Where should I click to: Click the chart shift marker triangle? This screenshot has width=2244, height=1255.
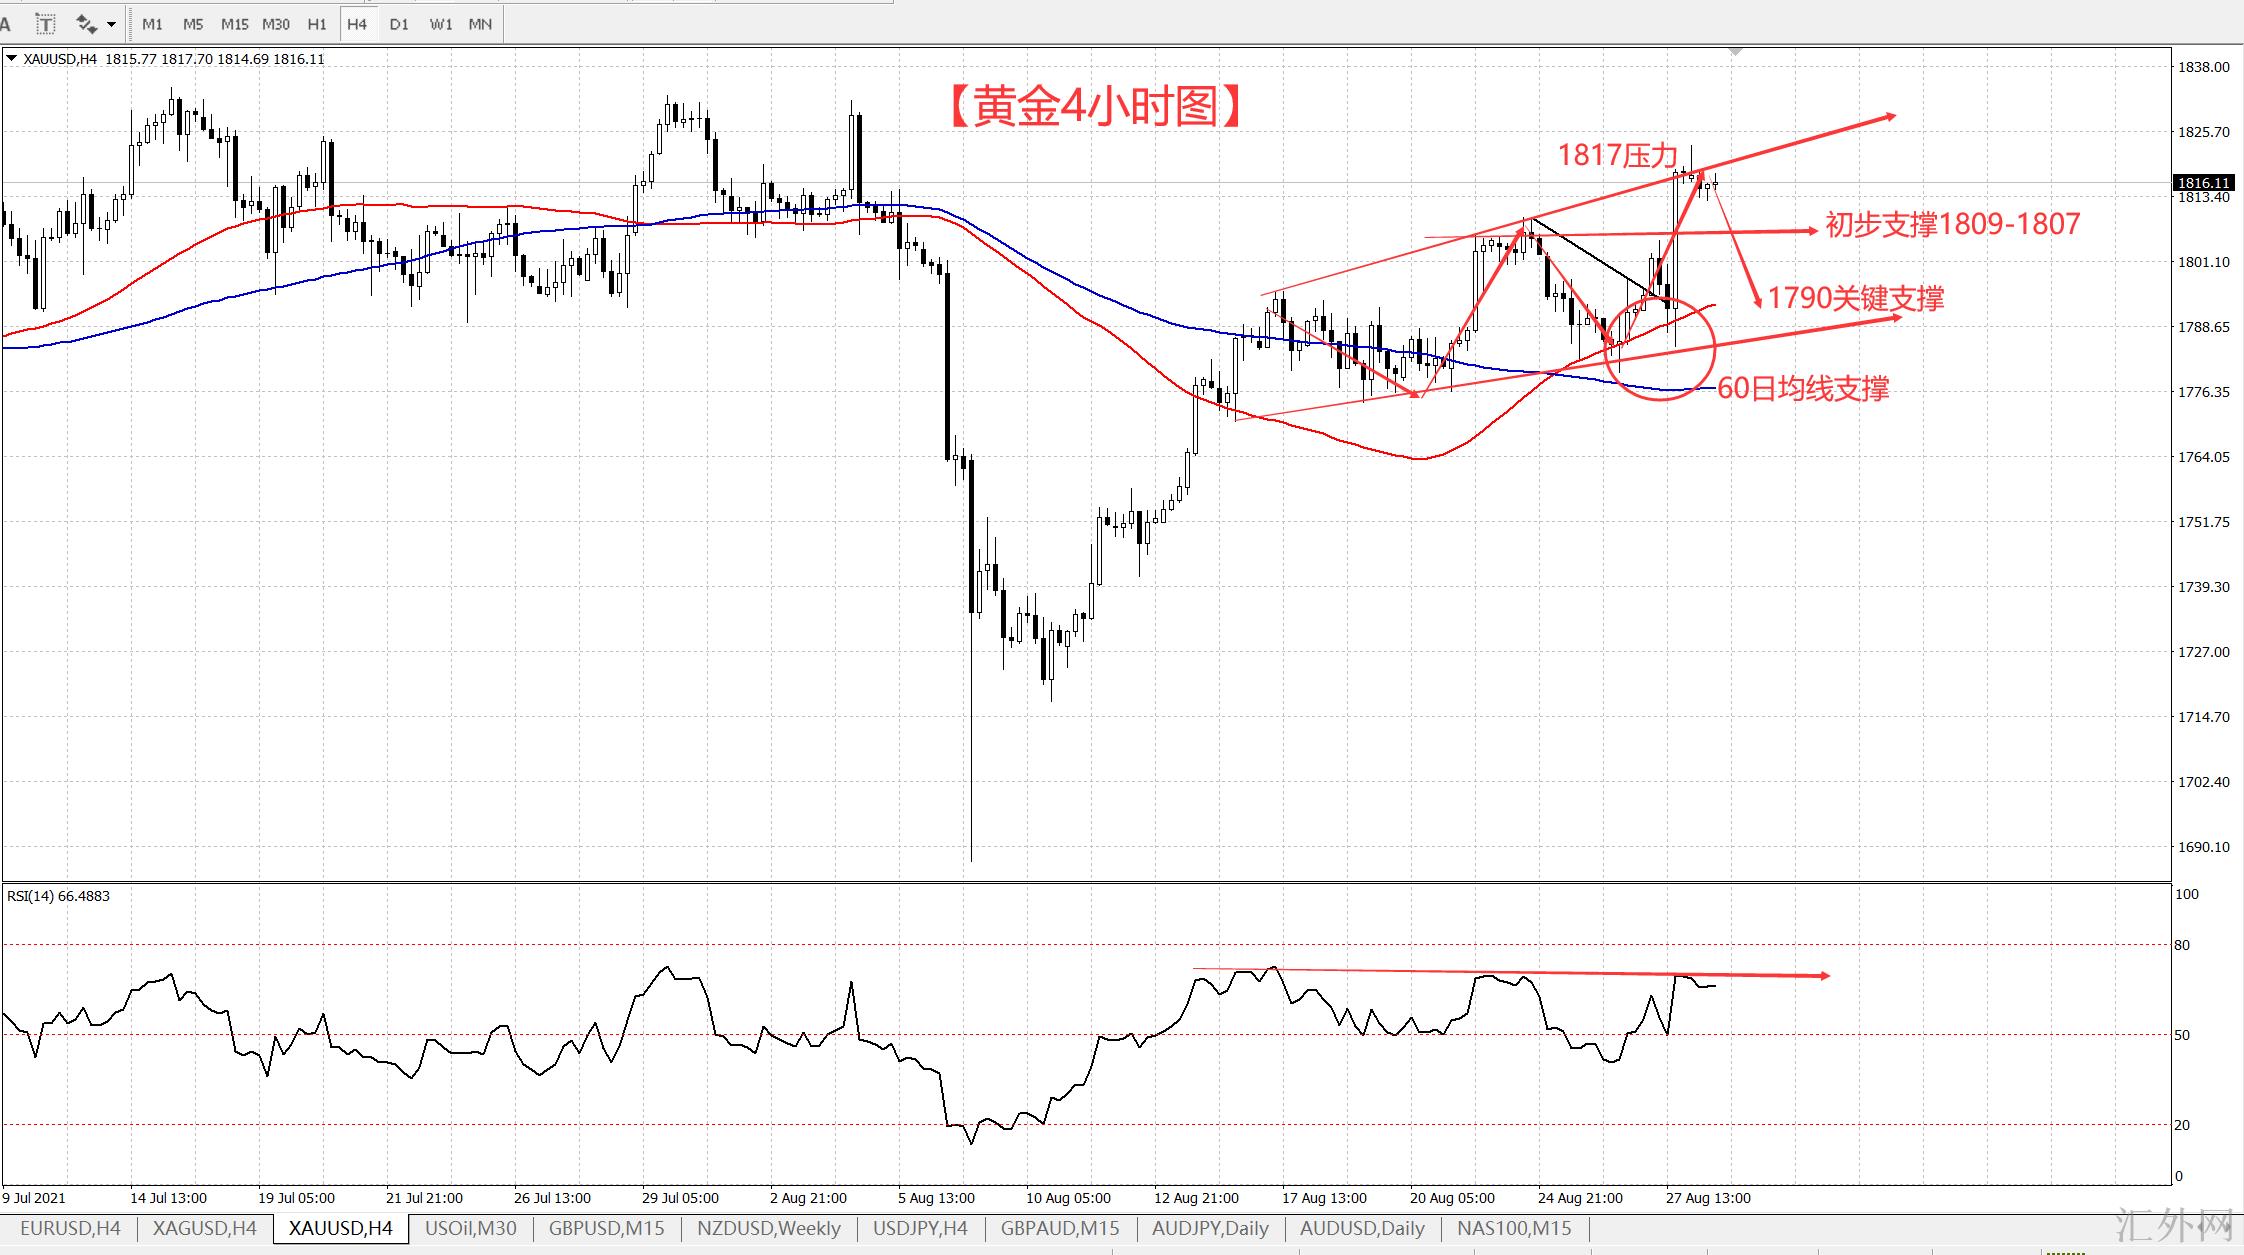click(x=1735, y=51)
